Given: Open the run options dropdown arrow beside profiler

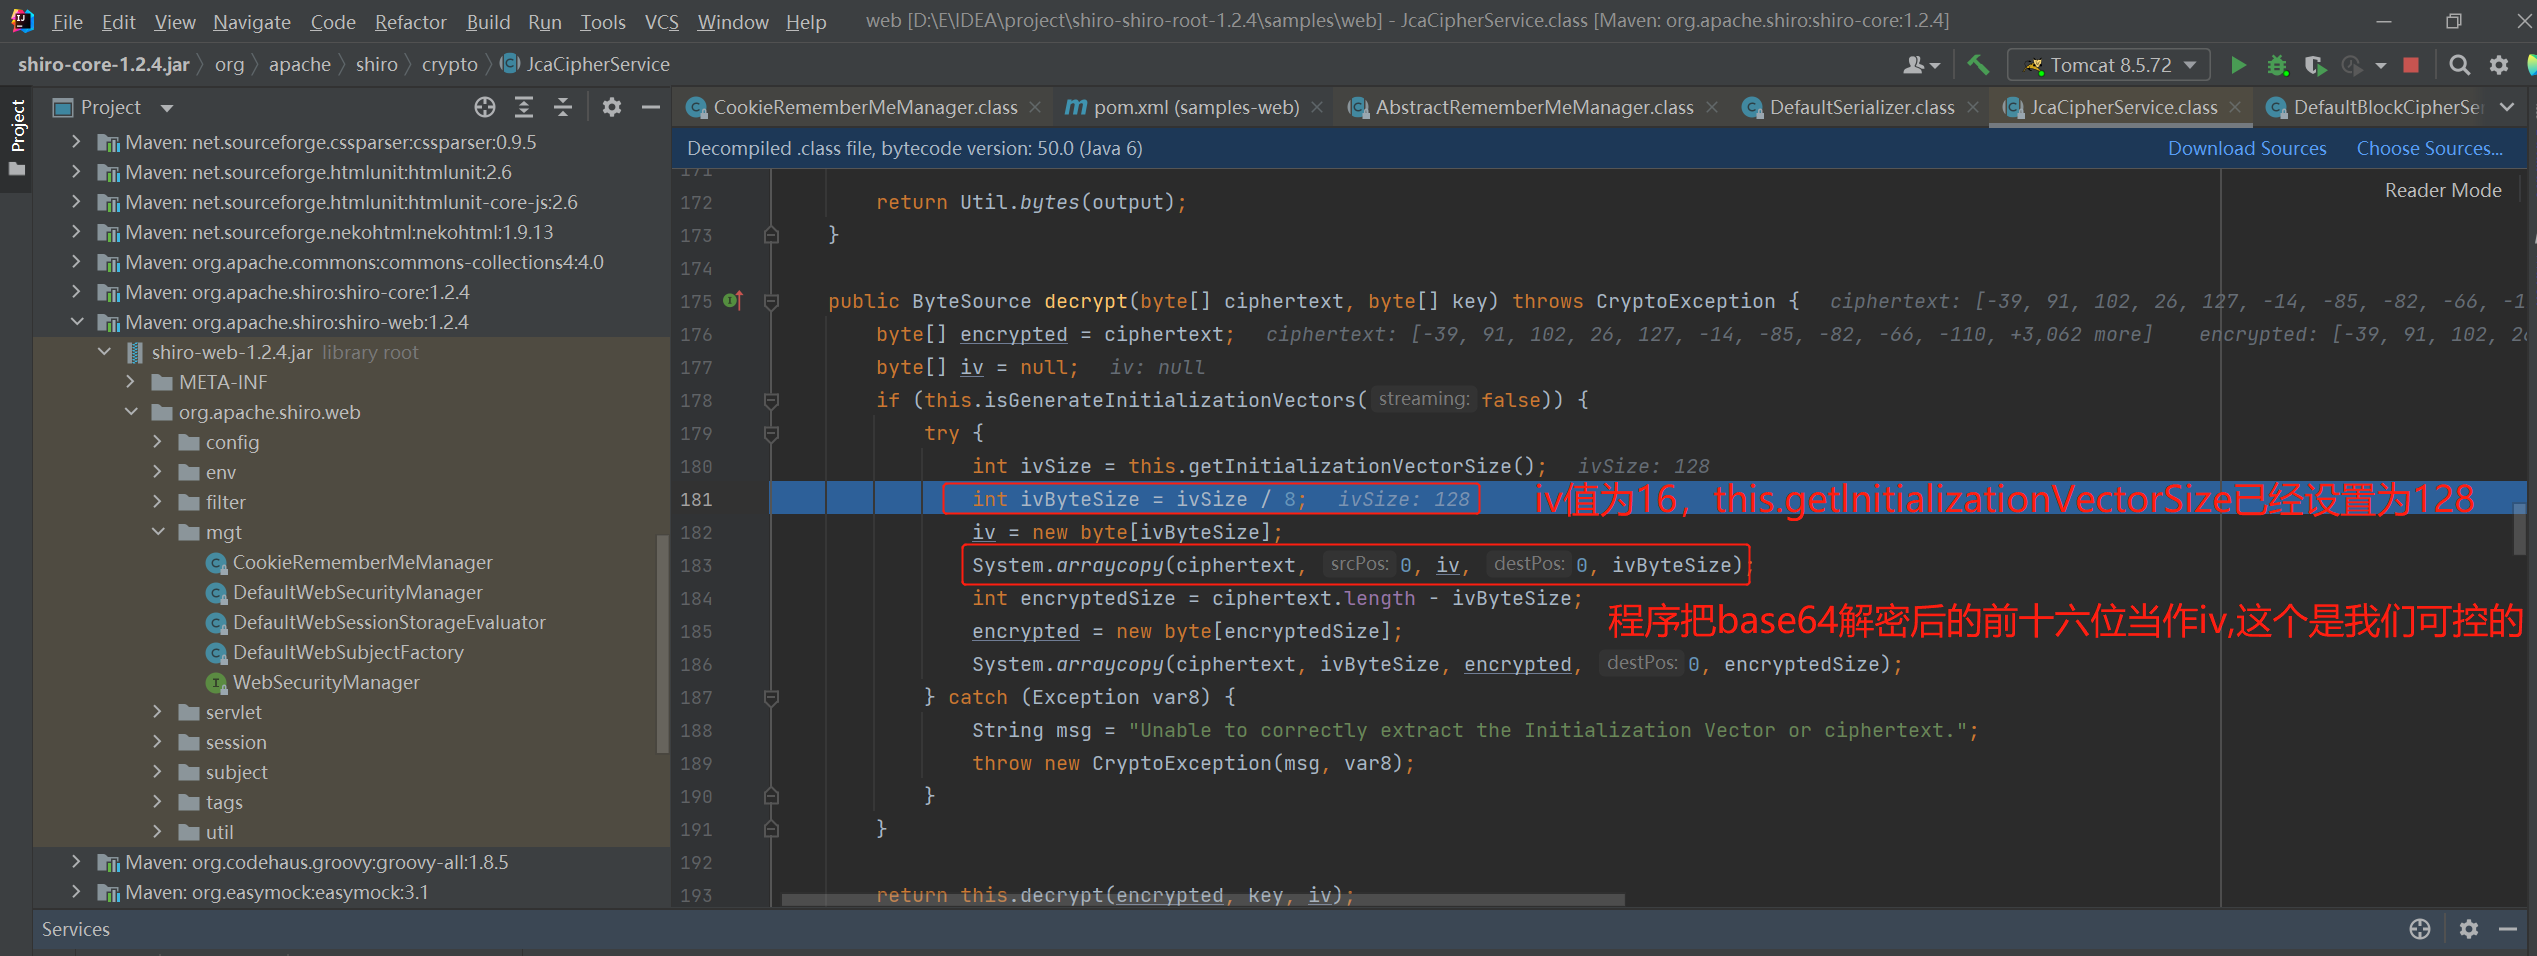Looking at the screenshot, I should tap(2380, 66).
